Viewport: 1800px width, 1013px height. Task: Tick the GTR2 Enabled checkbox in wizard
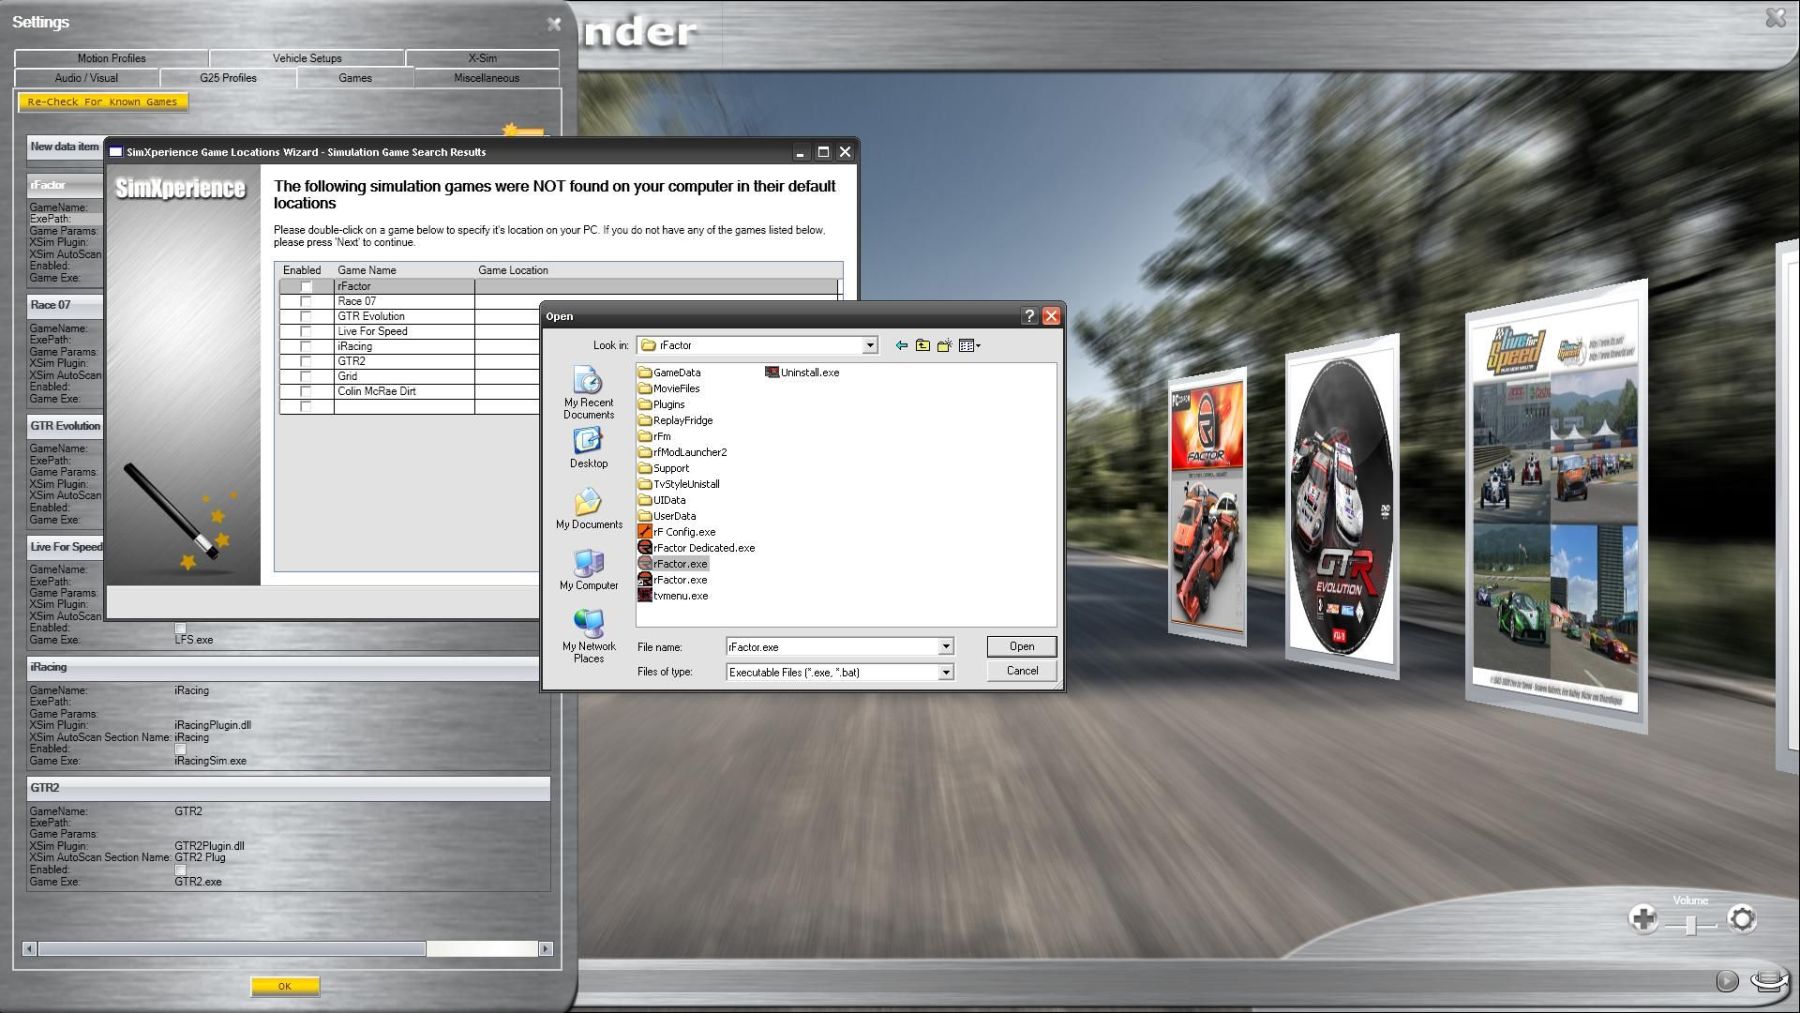coord(306,361)
